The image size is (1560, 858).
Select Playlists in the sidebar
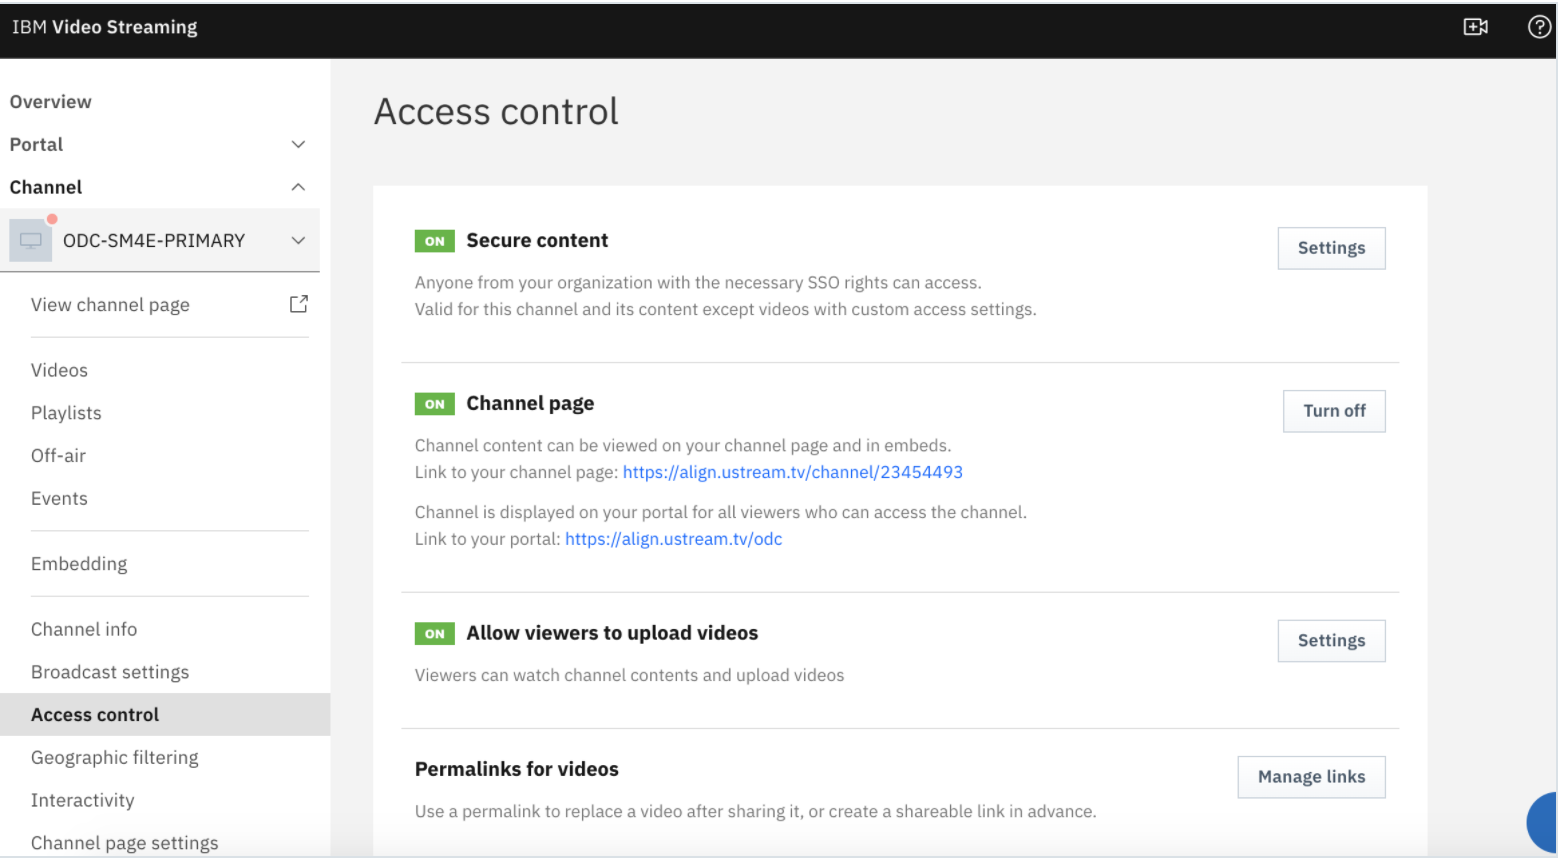coord(66,413)
